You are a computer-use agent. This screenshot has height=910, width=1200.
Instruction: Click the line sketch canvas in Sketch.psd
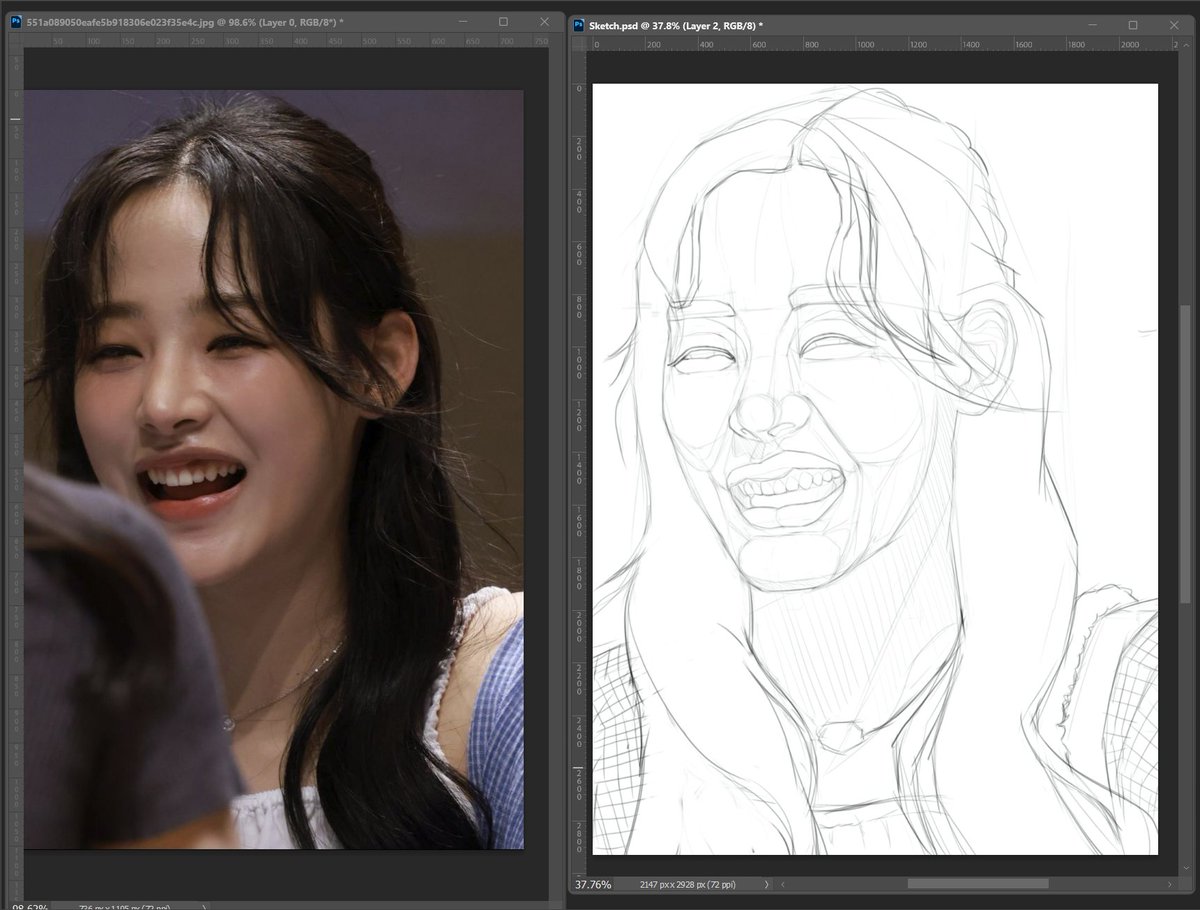[x=875, y=469]
